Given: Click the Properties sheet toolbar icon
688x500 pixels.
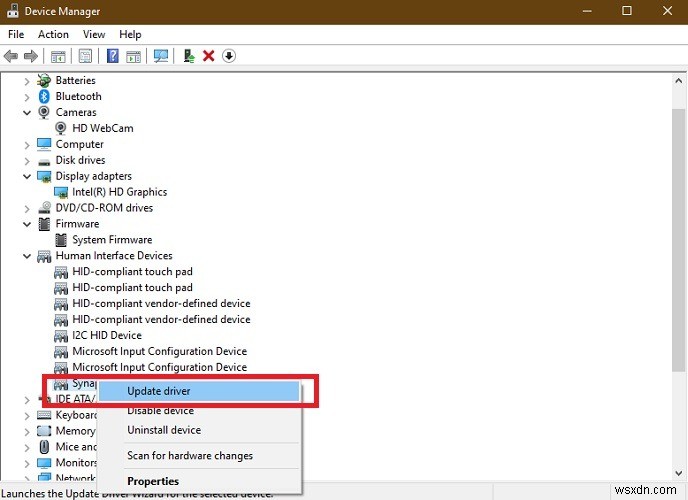Looking at the screenshot, I should click(85, 56).
